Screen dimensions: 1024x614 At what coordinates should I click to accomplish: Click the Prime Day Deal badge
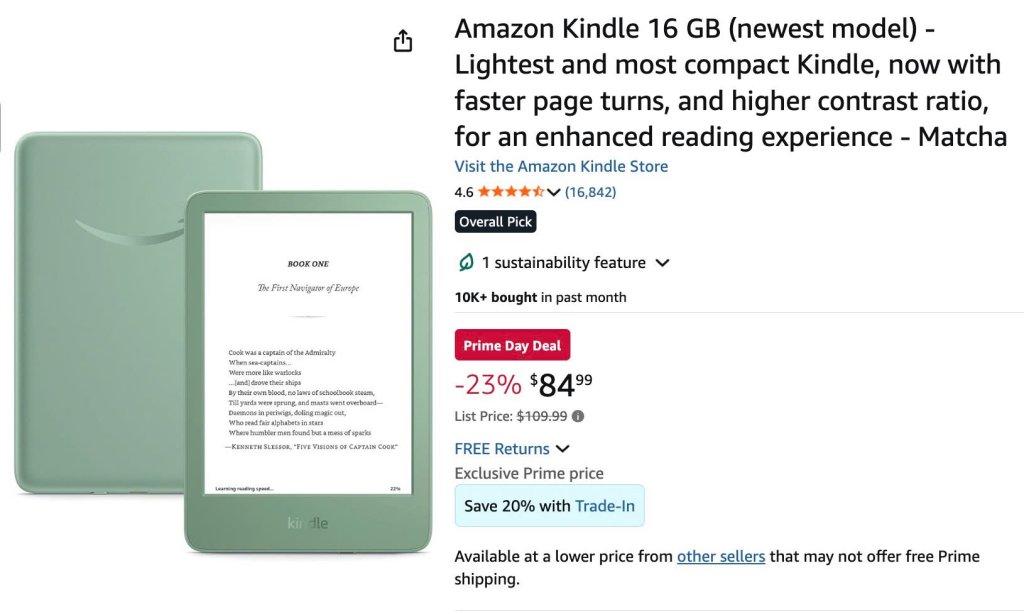pyautogui.click(x=512, y=345)
